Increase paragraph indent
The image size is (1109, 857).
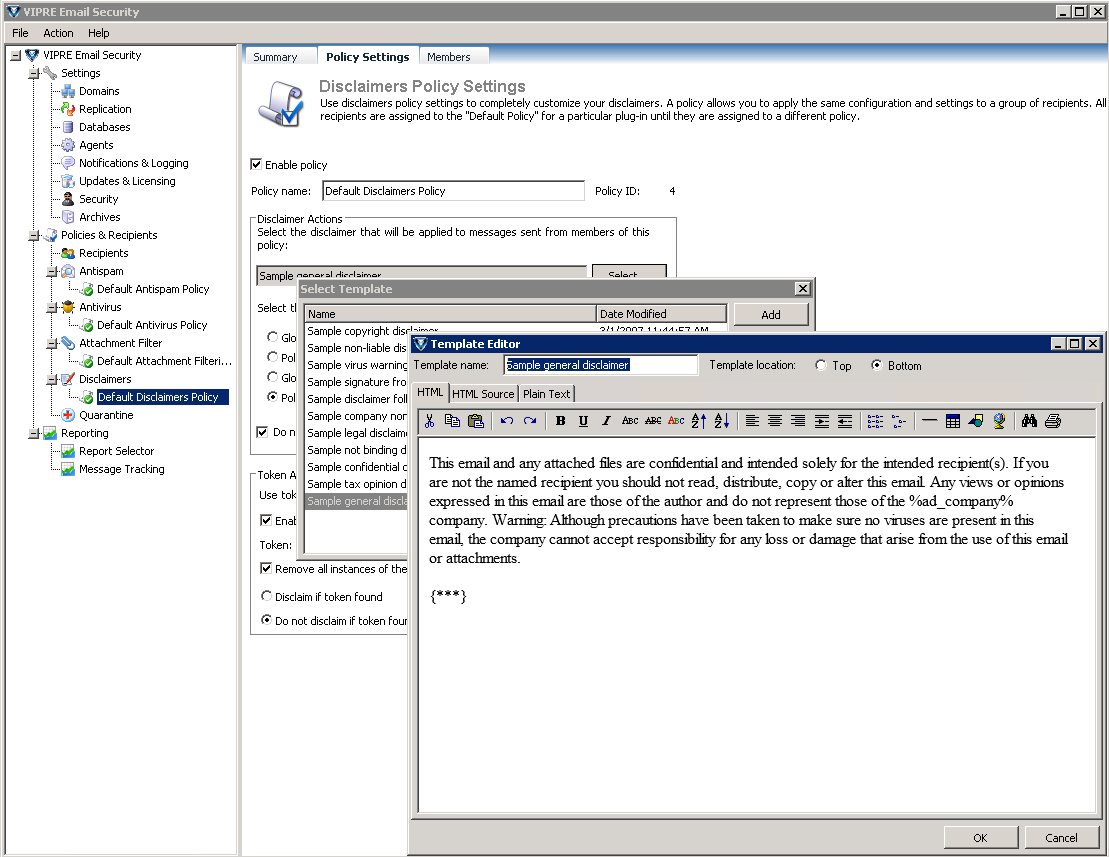point(821,421)
